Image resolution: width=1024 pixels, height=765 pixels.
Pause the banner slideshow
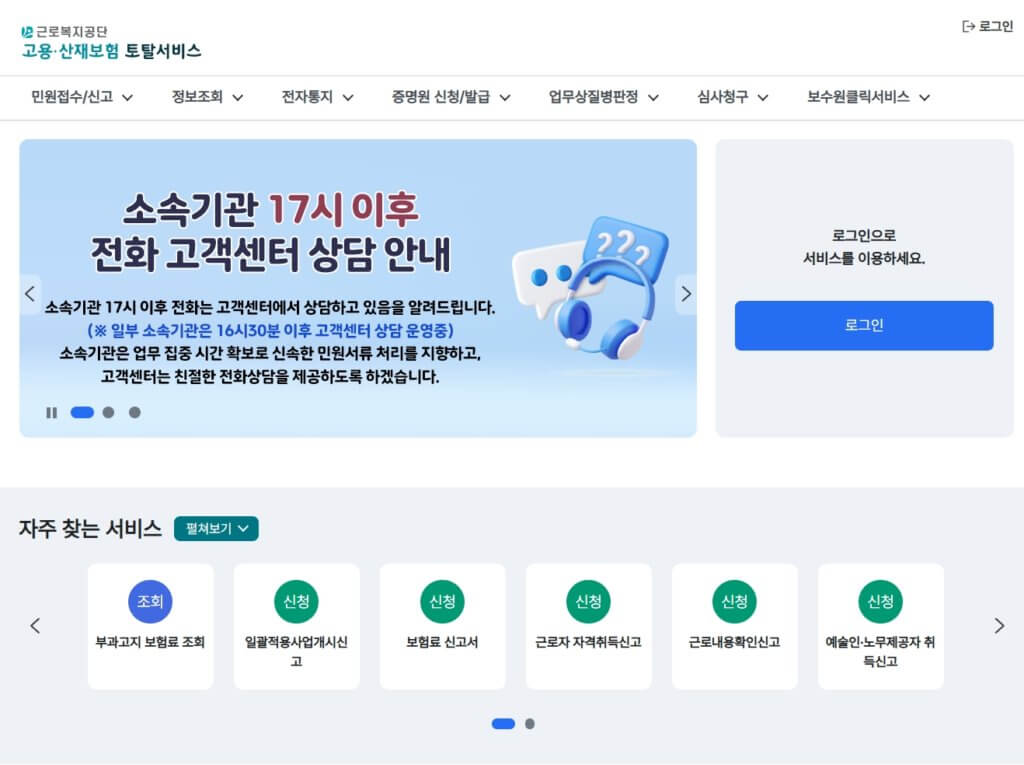pyautogui.click(x=52, y=412)
